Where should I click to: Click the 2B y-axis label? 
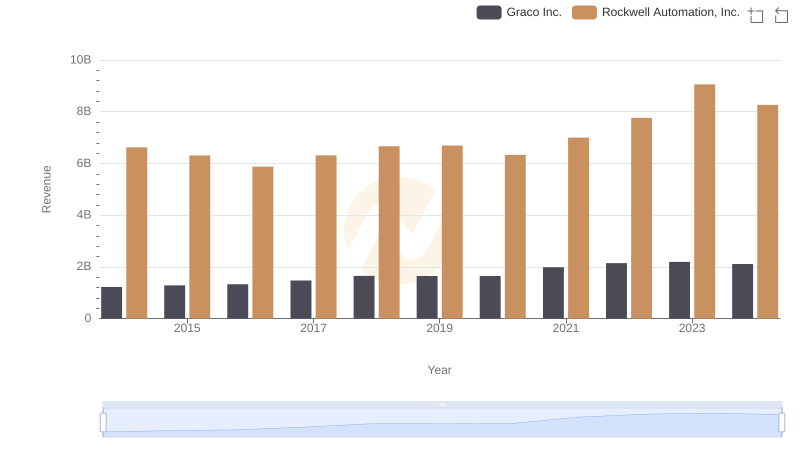click(x=84, y=267)
